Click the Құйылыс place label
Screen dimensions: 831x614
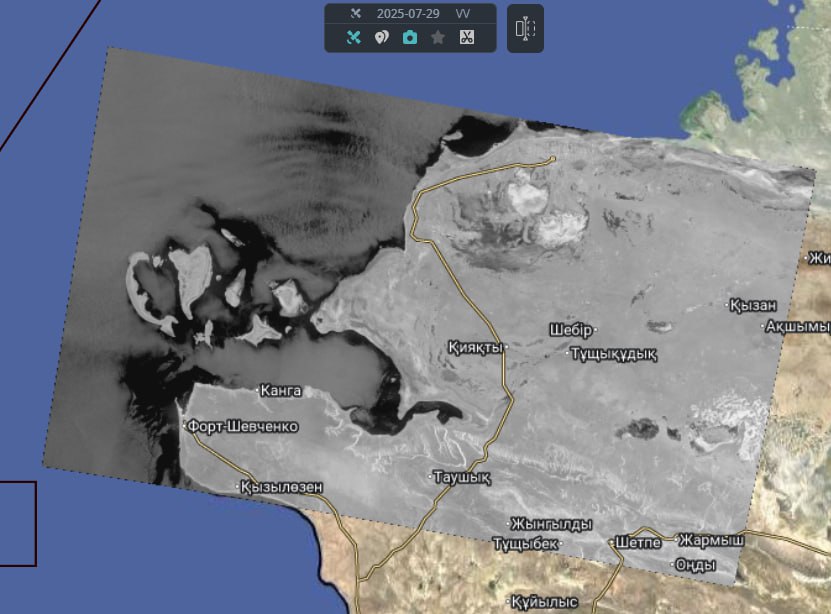coord(544,602)
